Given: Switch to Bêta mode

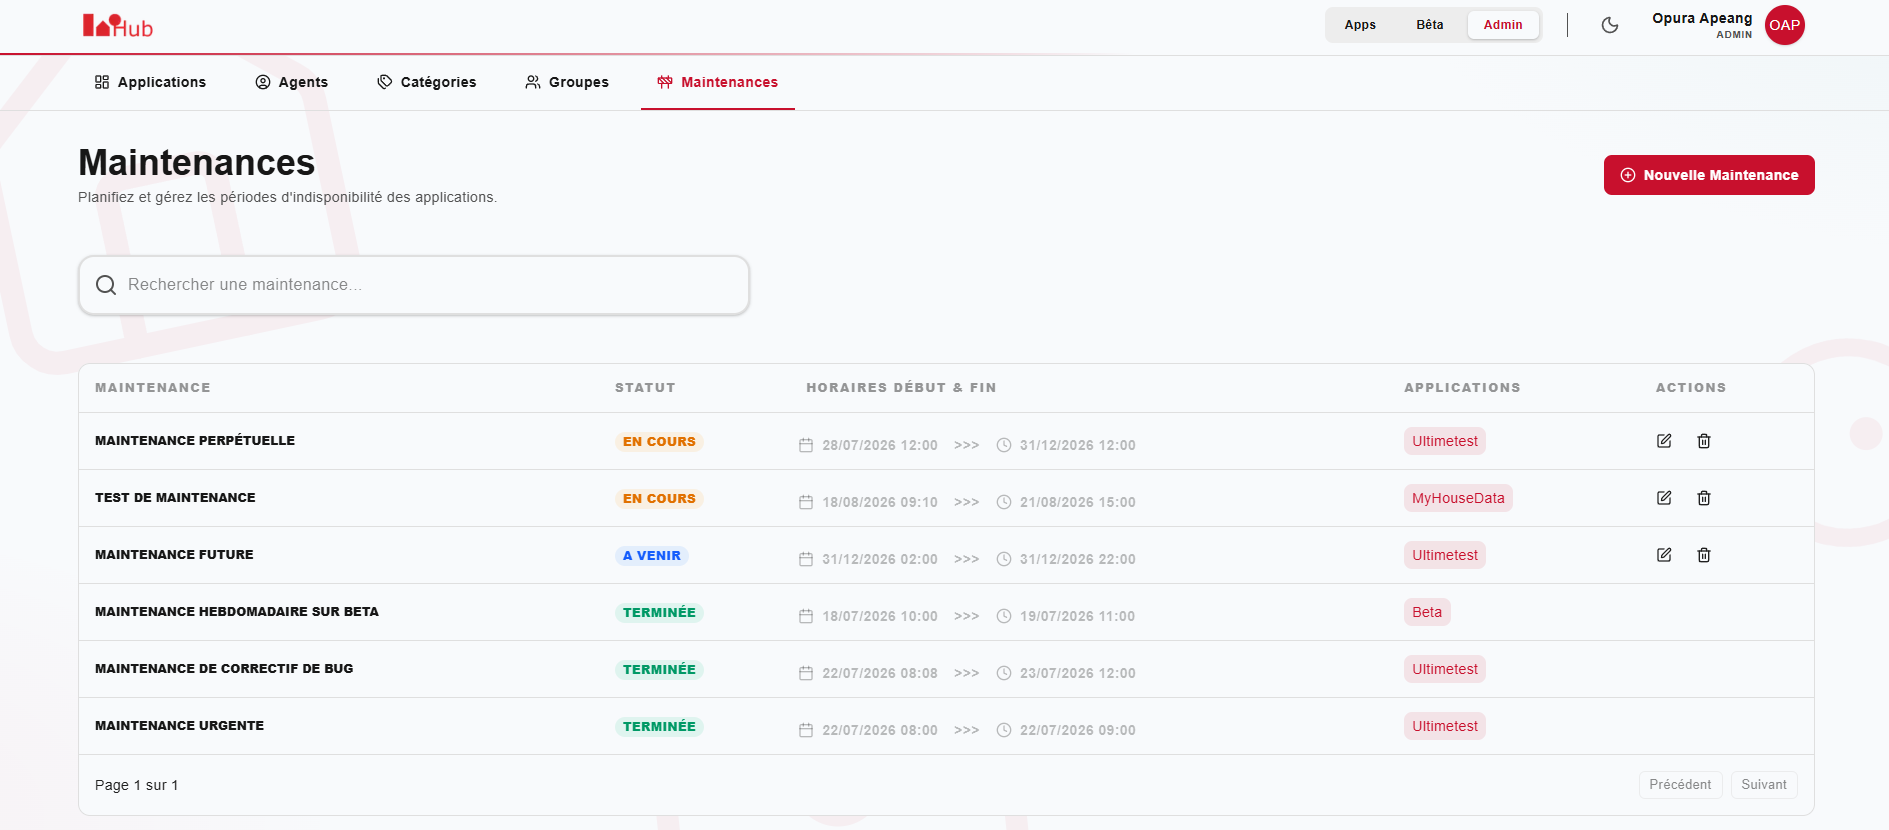Looking at the screenshot, I should click(1430, 25).
